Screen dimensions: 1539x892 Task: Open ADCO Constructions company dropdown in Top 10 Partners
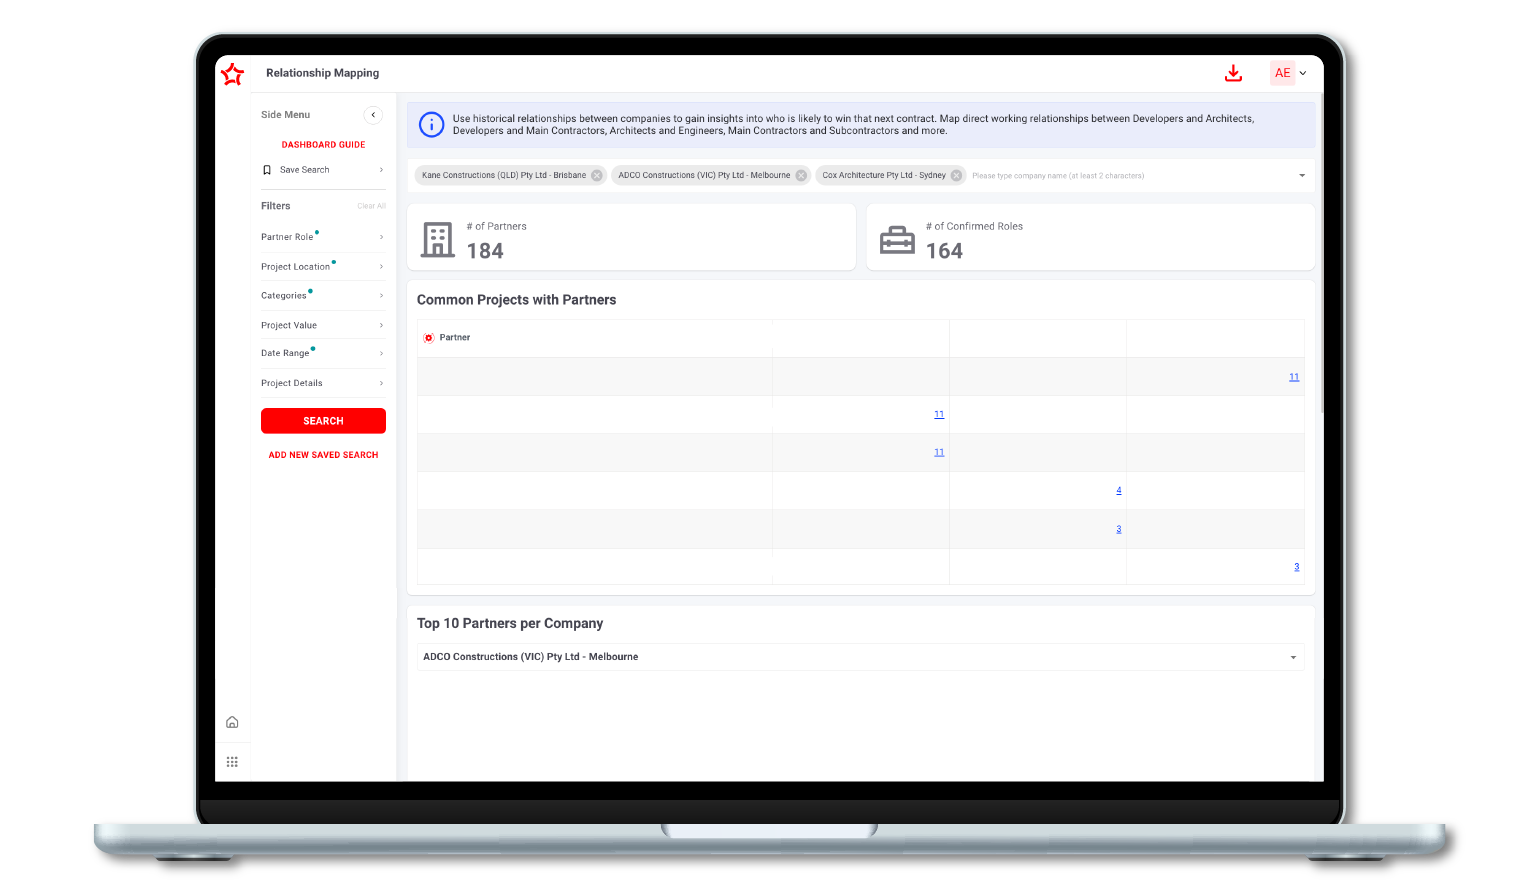(x=860, y=657)
